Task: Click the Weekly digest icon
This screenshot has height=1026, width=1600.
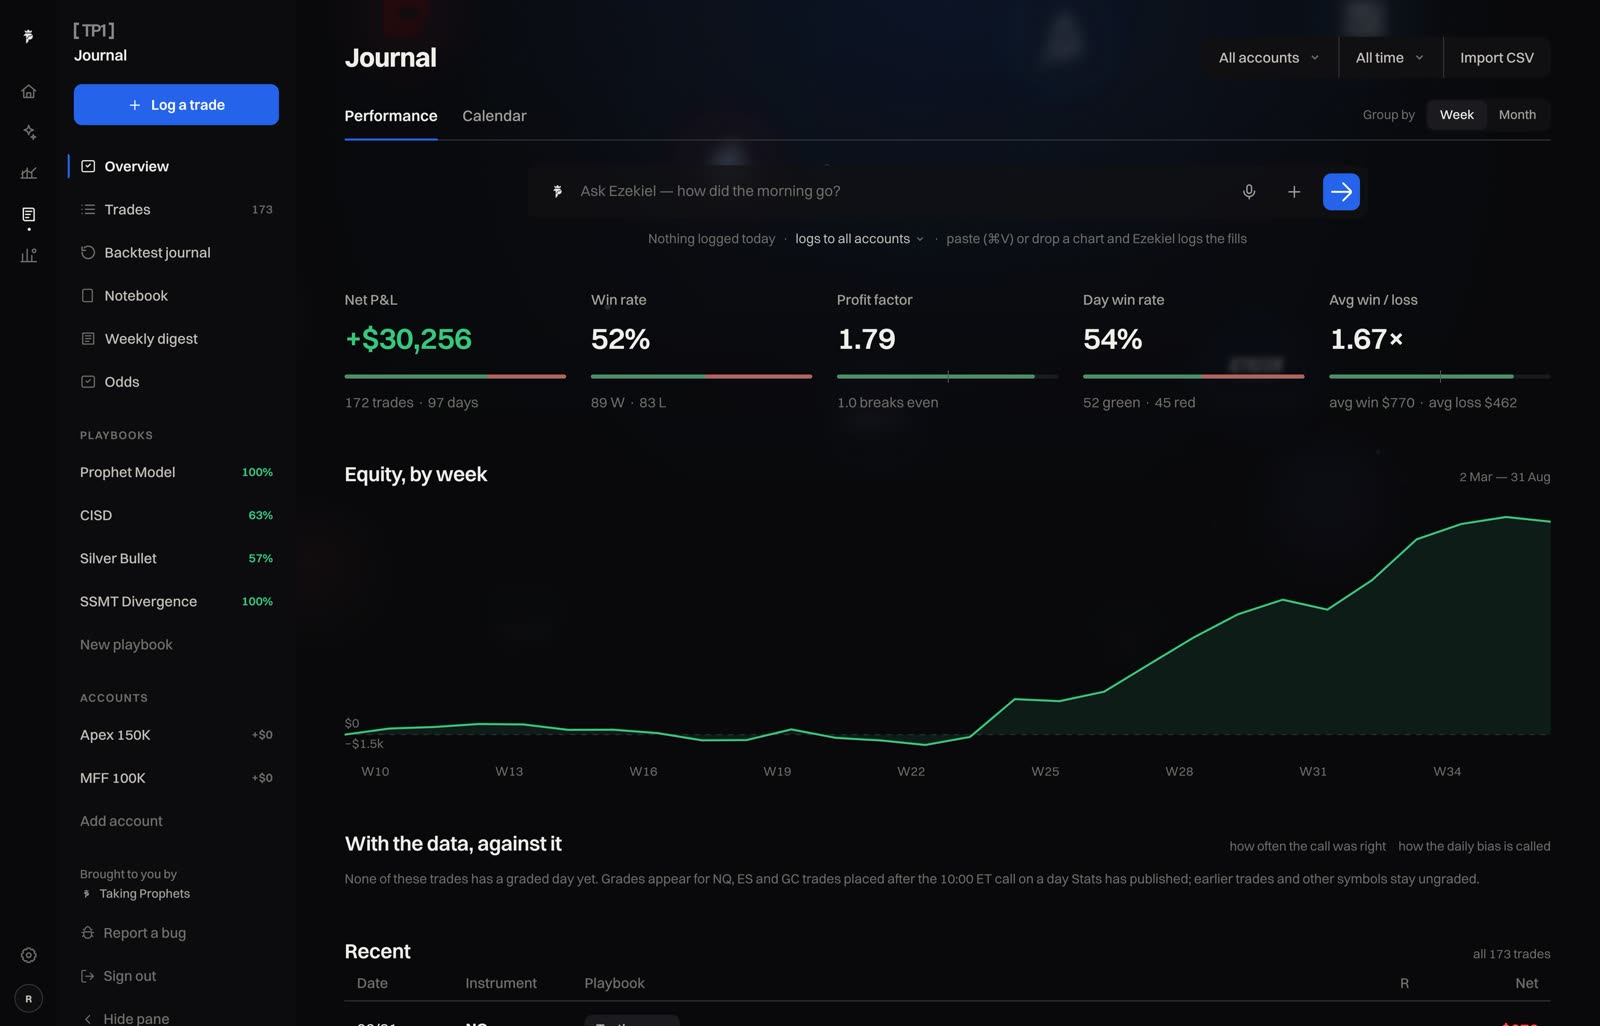Action: click(x=88, y=338)
